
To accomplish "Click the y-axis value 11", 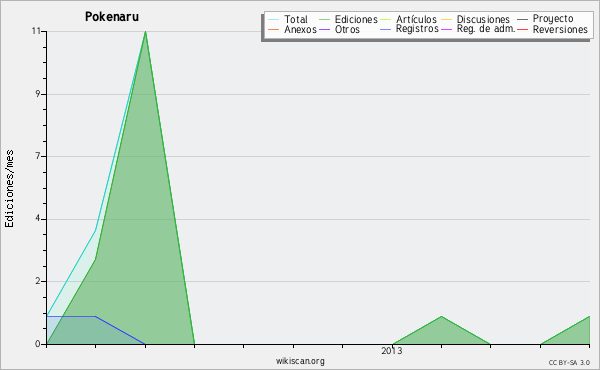I will click(36, 31).
